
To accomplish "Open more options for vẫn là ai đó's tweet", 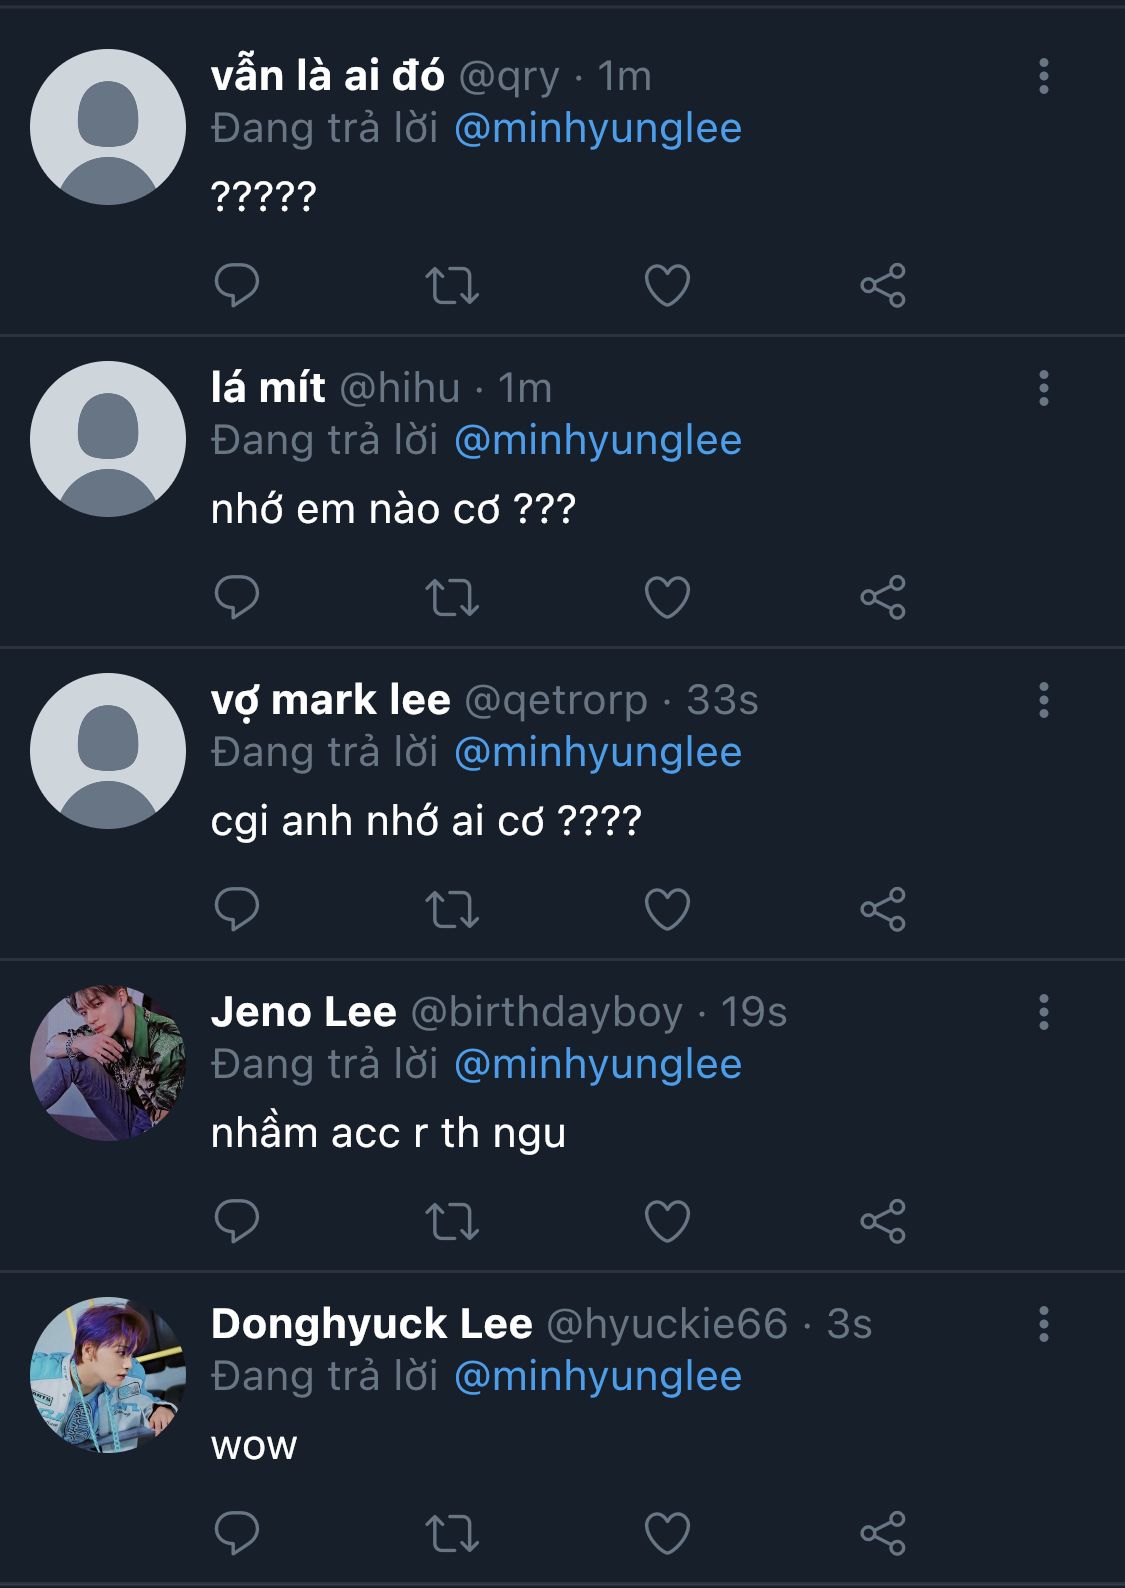I will pyautogui.click(x=1043, y=76).
